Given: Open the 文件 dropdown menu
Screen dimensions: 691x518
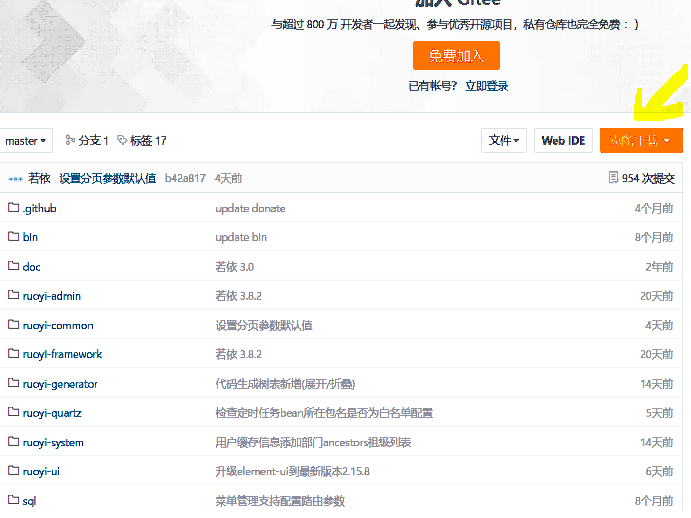Looking at the screenshot, I should [x=504, y=141].
